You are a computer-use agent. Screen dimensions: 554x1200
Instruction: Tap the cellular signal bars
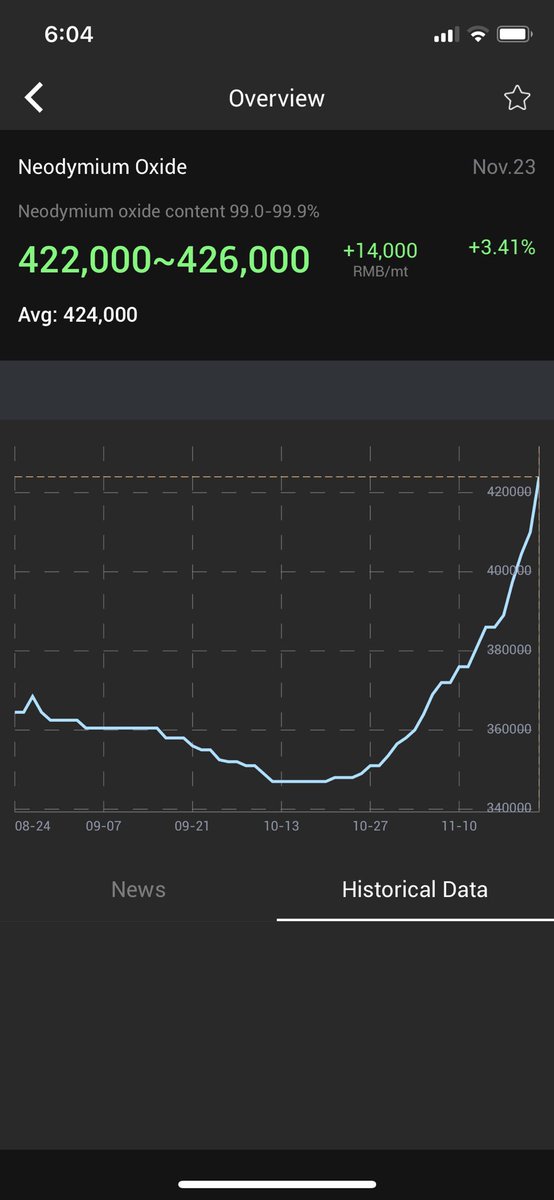click(x=445, y=36)
